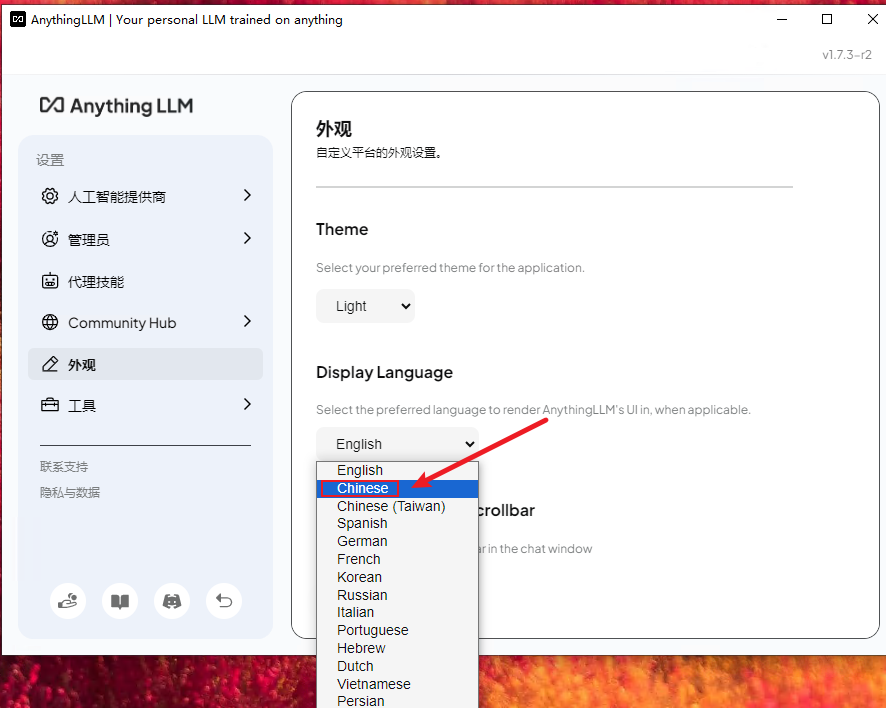Click the back arrow icon button
This screenshot has width=886, height=708.
click(224, 601)
